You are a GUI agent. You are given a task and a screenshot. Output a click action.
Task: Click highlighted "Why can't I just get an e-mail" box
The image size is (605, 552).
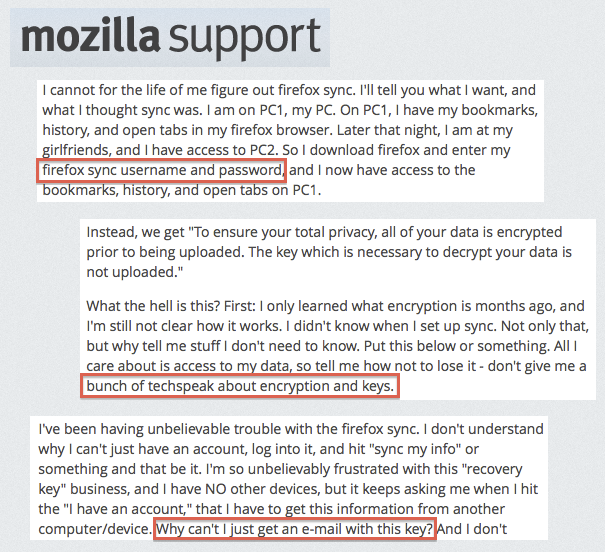pos(295,529)
